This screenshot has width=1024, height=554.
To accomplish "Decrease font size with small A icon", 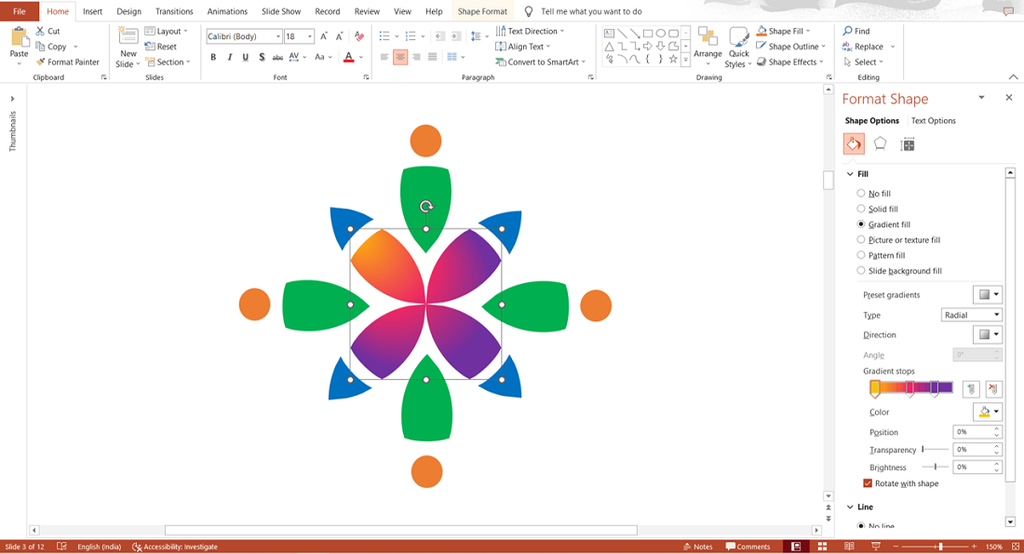I will (340, 37).
